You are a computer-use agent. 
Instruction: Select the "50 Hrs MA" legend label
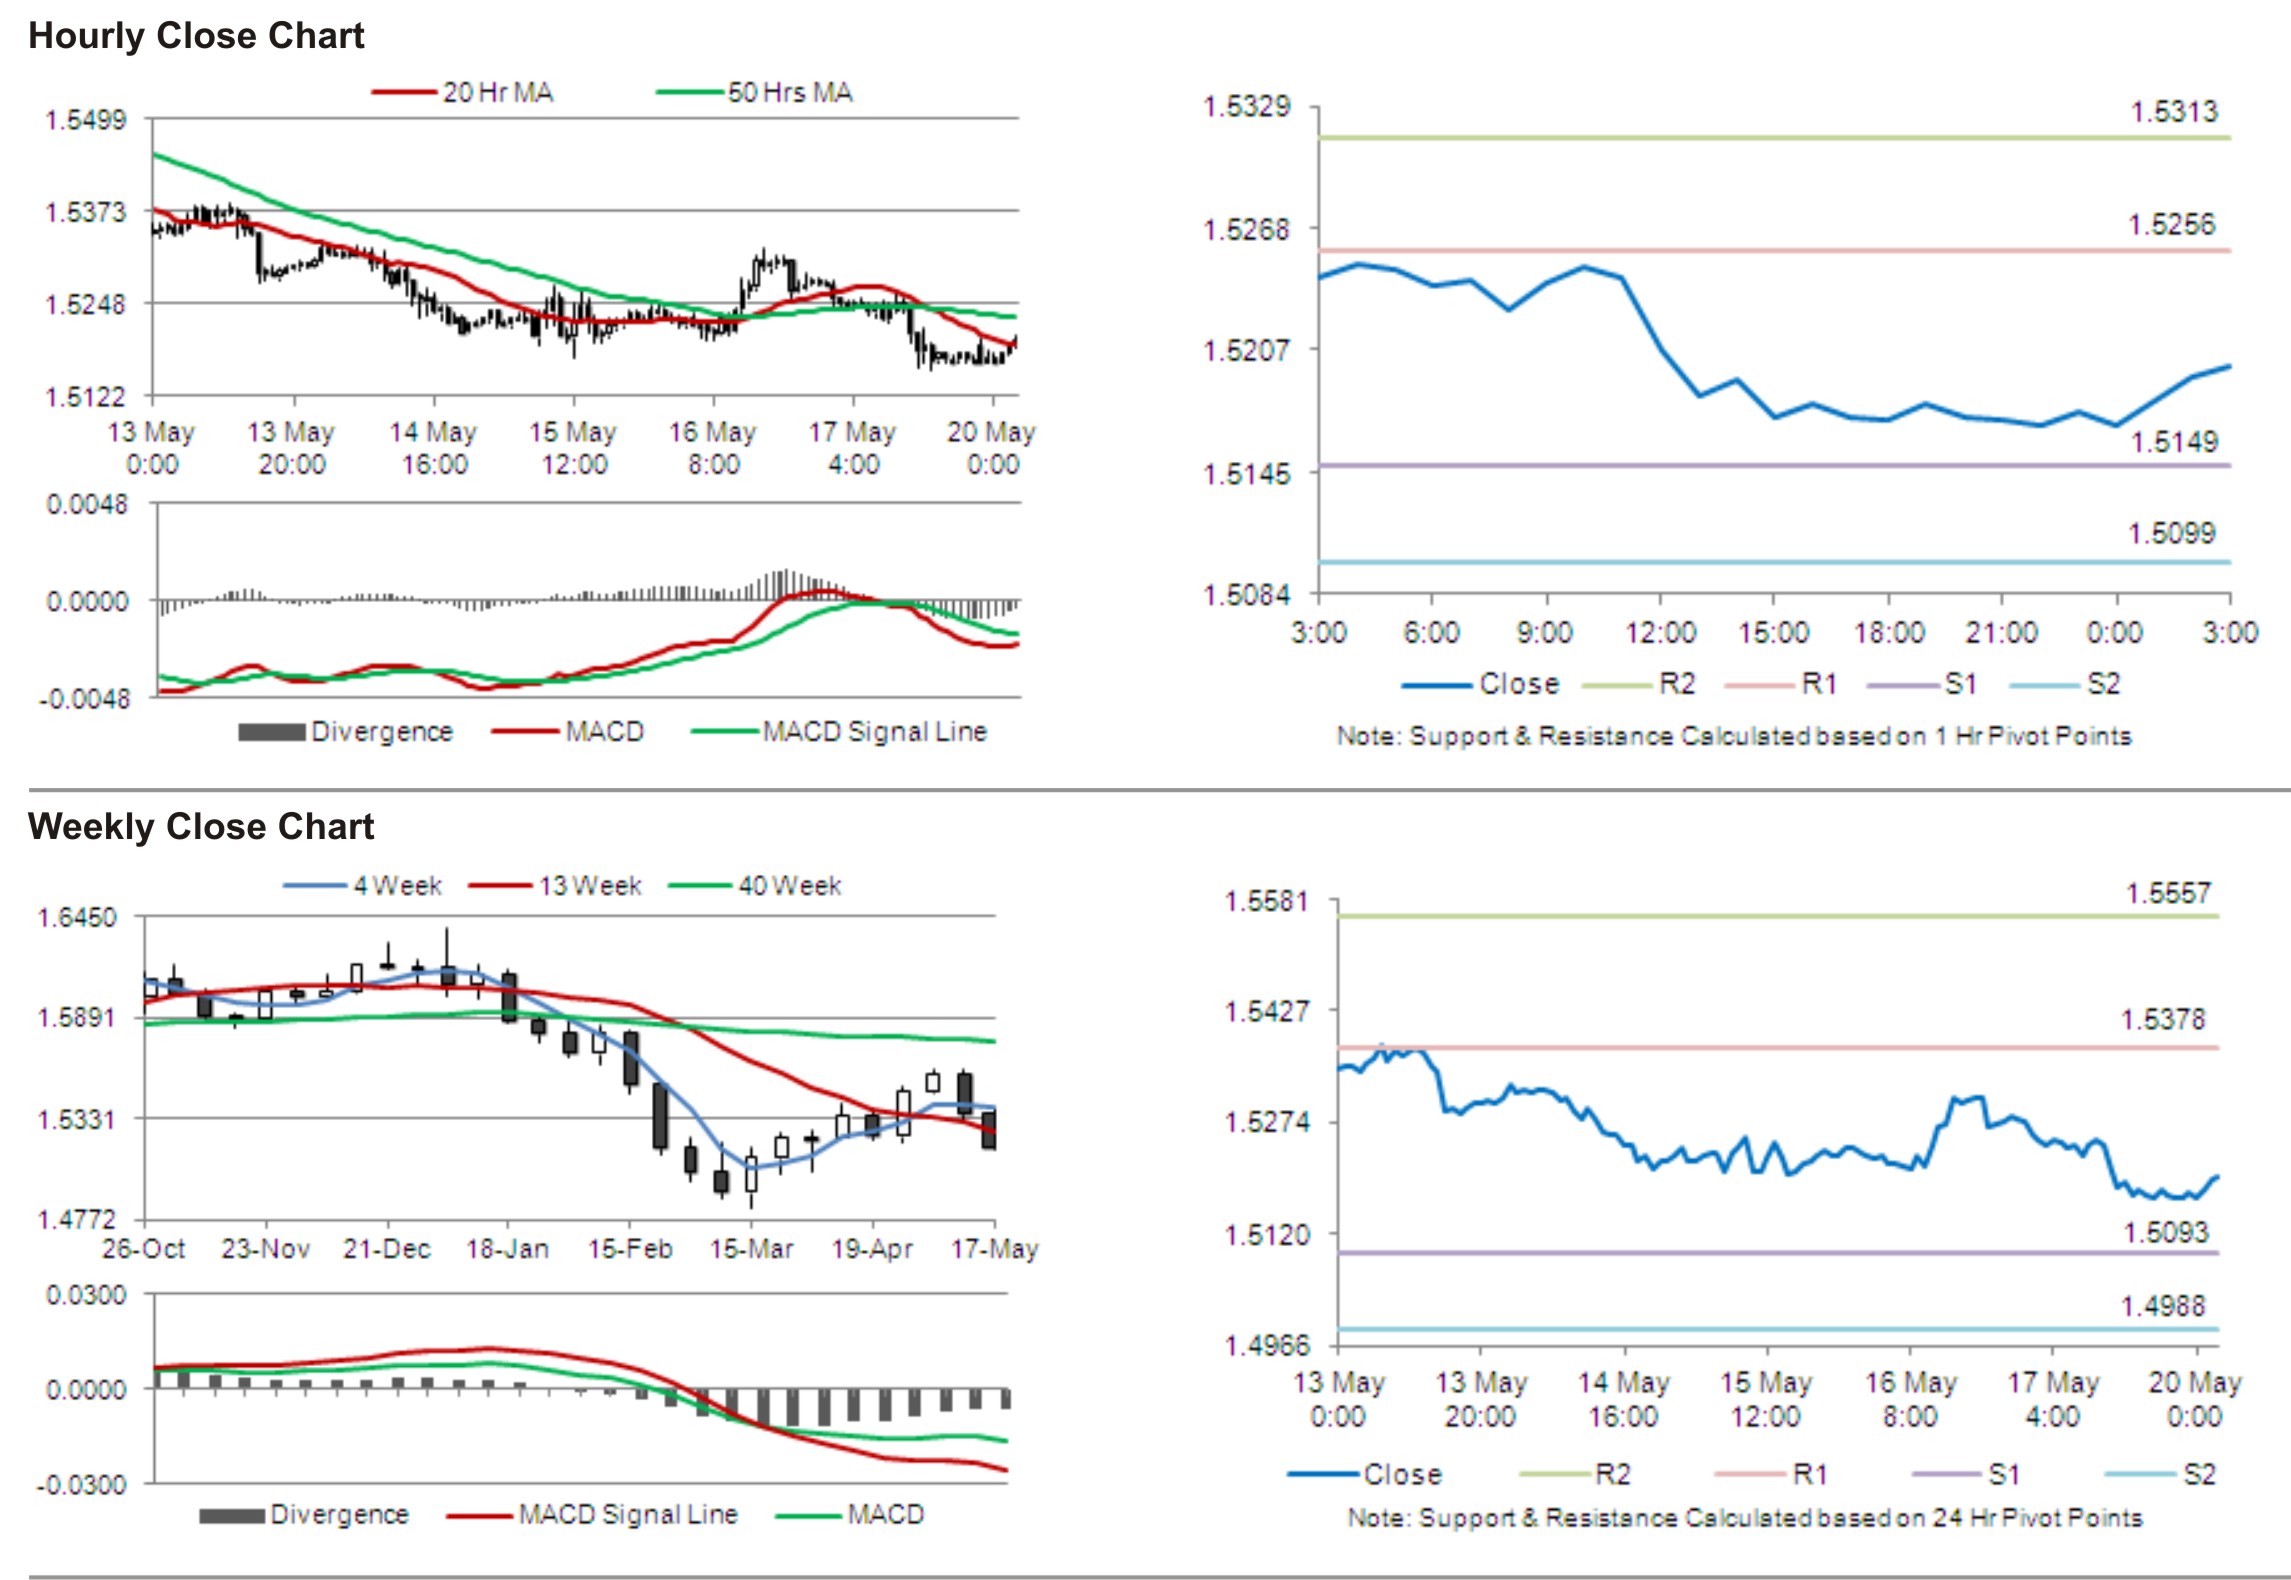pyautogui.click(x=790, y=93)
